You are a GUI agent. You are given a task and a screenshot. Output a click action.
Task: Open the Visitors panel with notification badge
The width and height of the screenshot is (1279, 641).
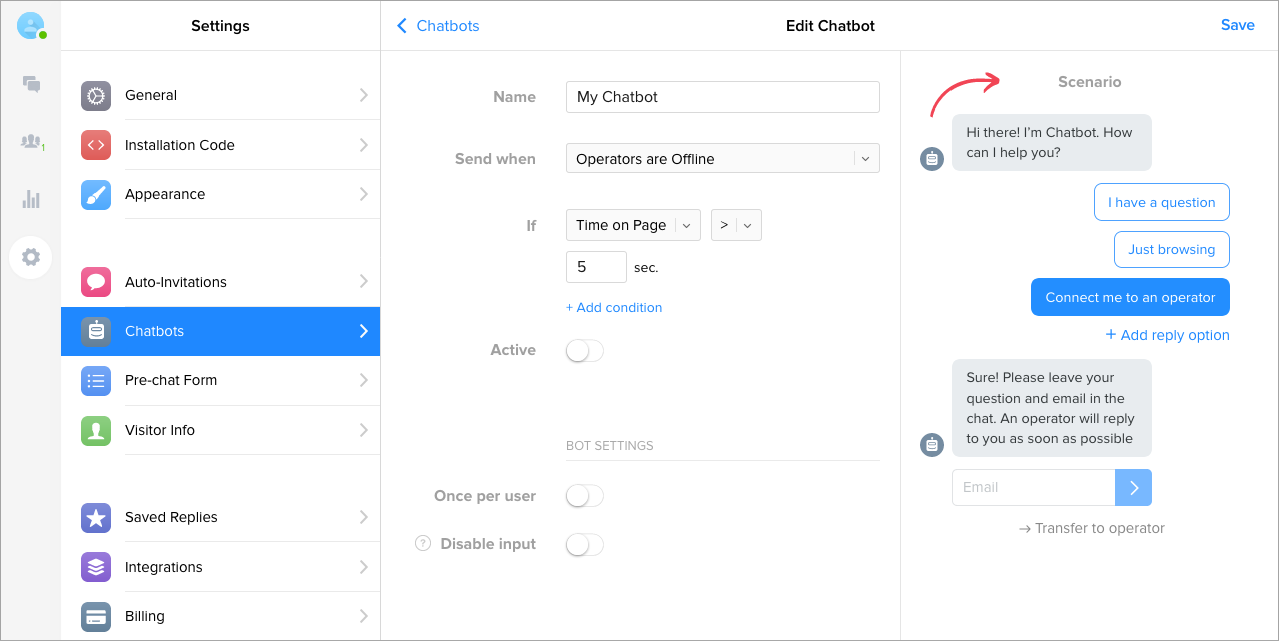tap(31, 142)
